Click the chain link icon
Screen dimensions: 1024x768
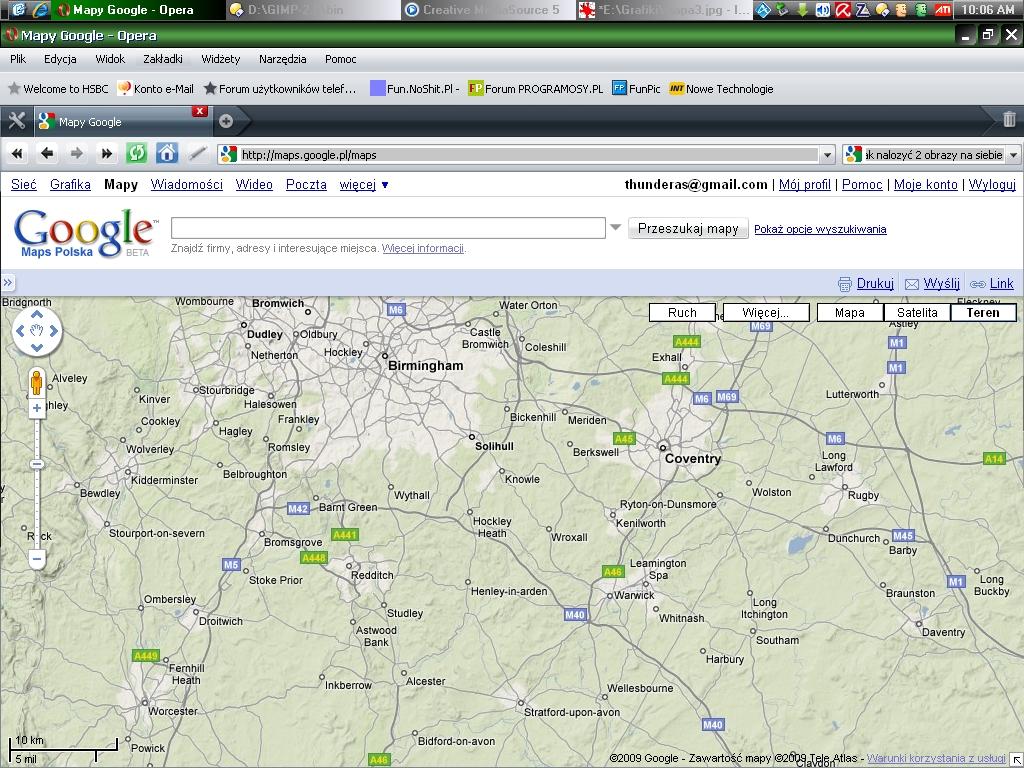pyautogui.click(x=978, y=284)
